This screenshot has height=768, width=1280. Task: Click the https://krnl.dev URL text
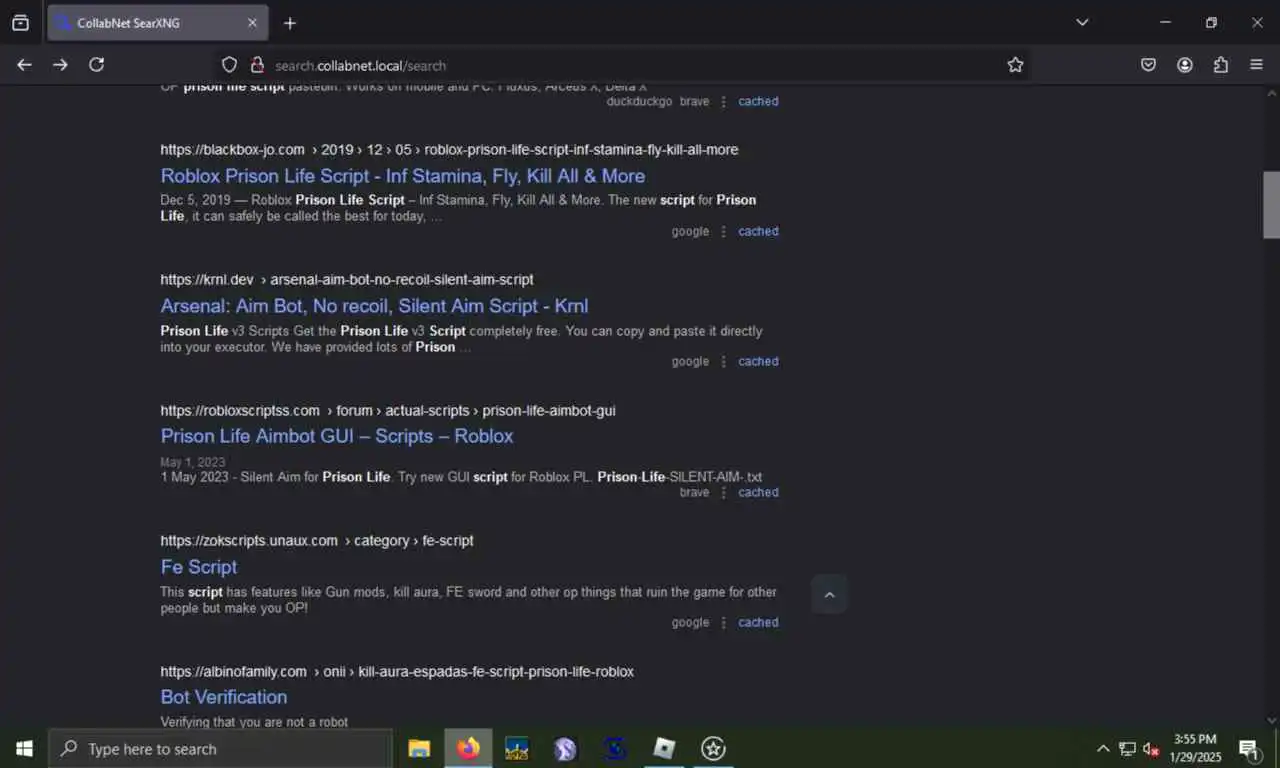207,280
